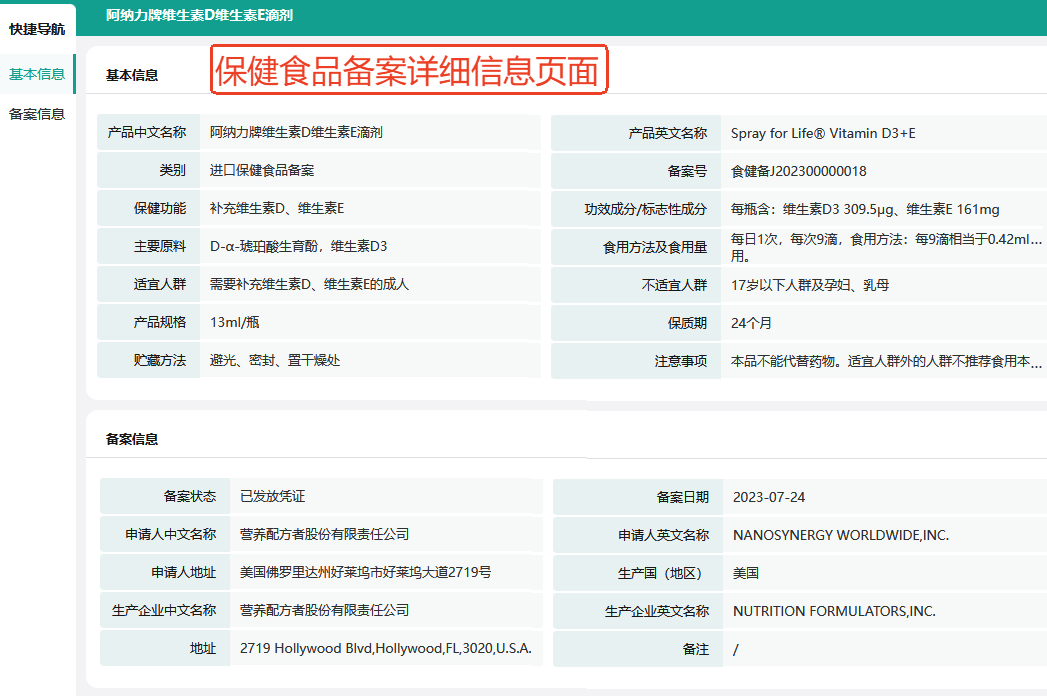Click the 备案信息 section heading in the main panel

point(132,439)
